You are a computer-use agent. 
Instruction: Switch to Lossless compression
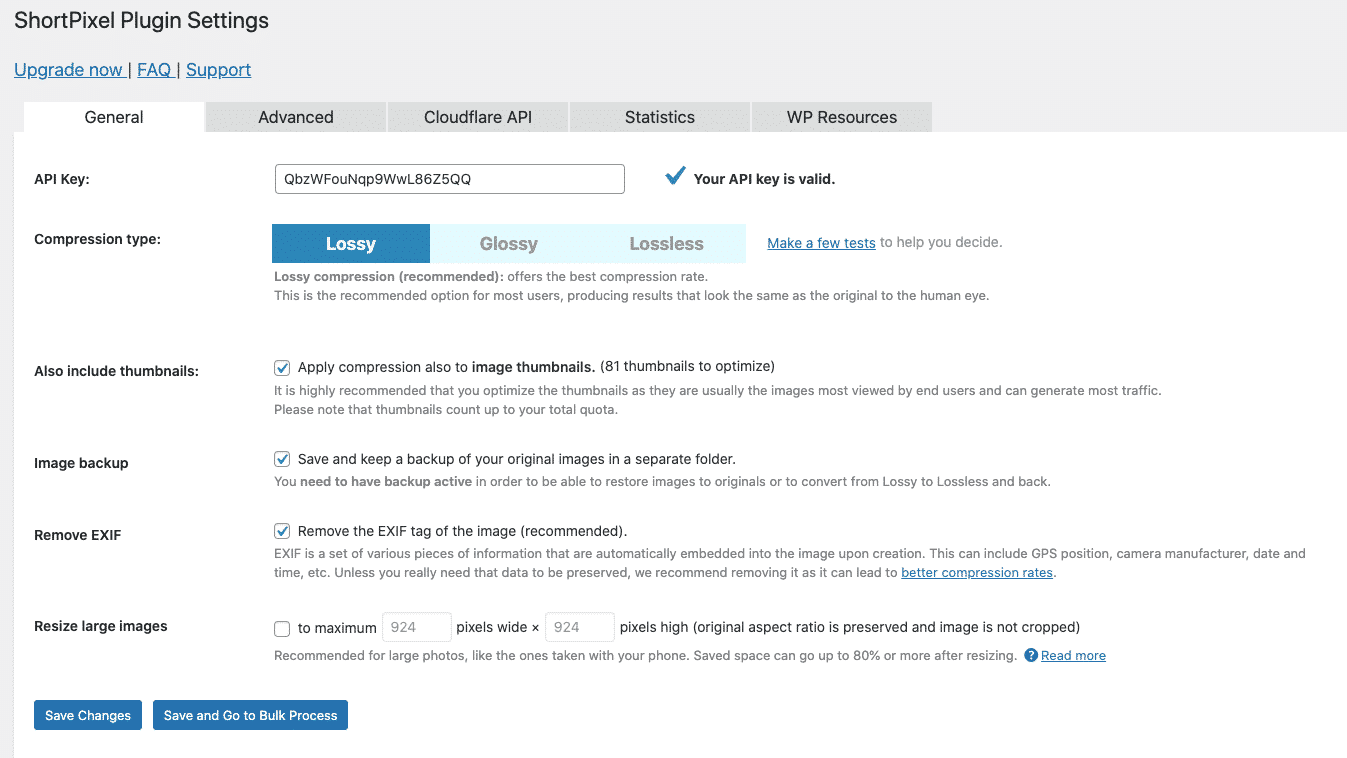click(667, 244)
